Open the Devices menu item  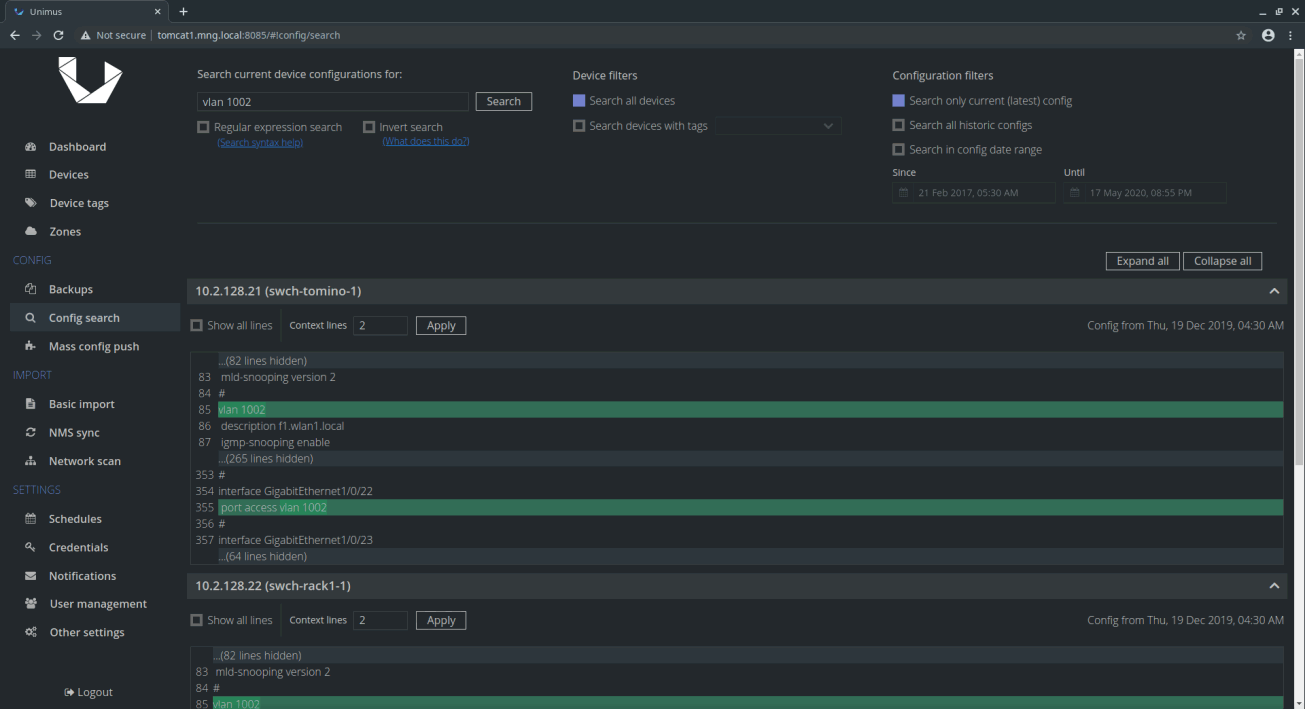(68, 175)
